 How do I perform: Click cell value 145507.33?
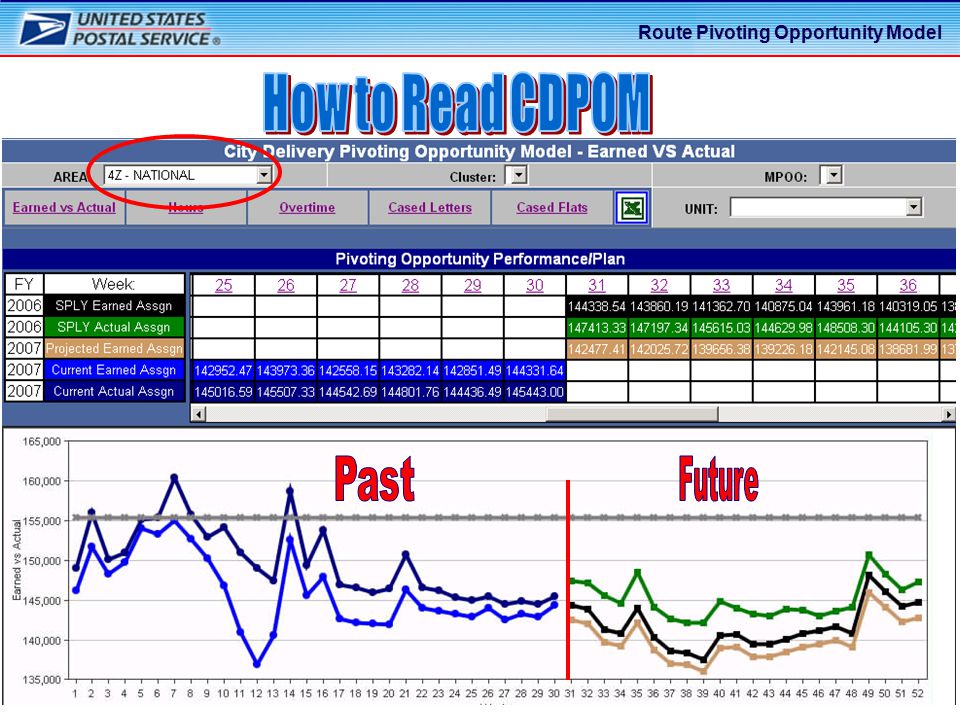pos(286,392)
